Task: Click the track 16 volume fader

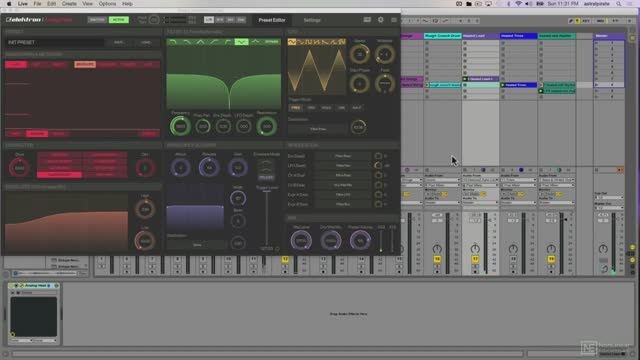Action: tap(448, 243)
